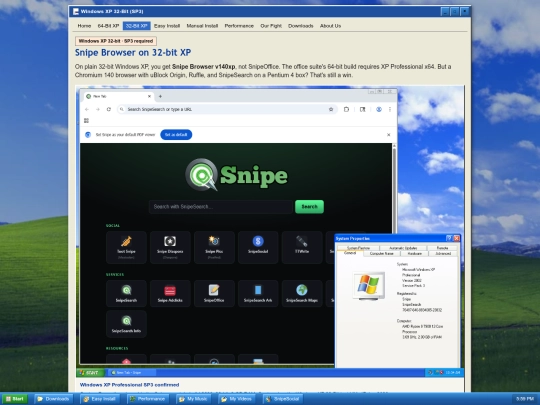This screenshot has width=540, height=405.
Task: Click the side panel icon in browser toolbar
Action: coord(362,109)
